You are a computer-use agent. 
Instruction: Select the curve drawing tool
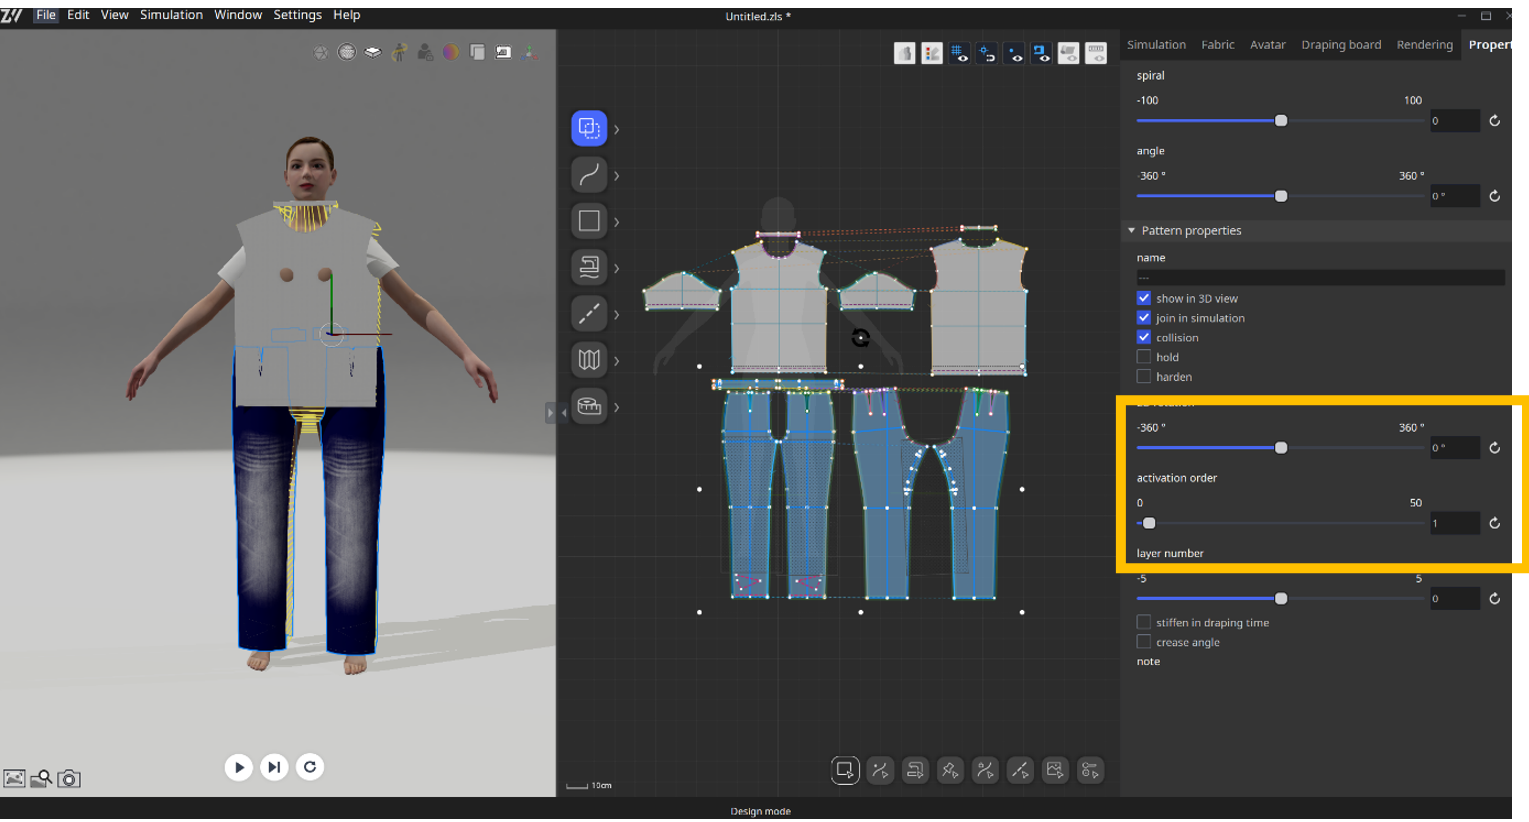(x=589, y=175)
